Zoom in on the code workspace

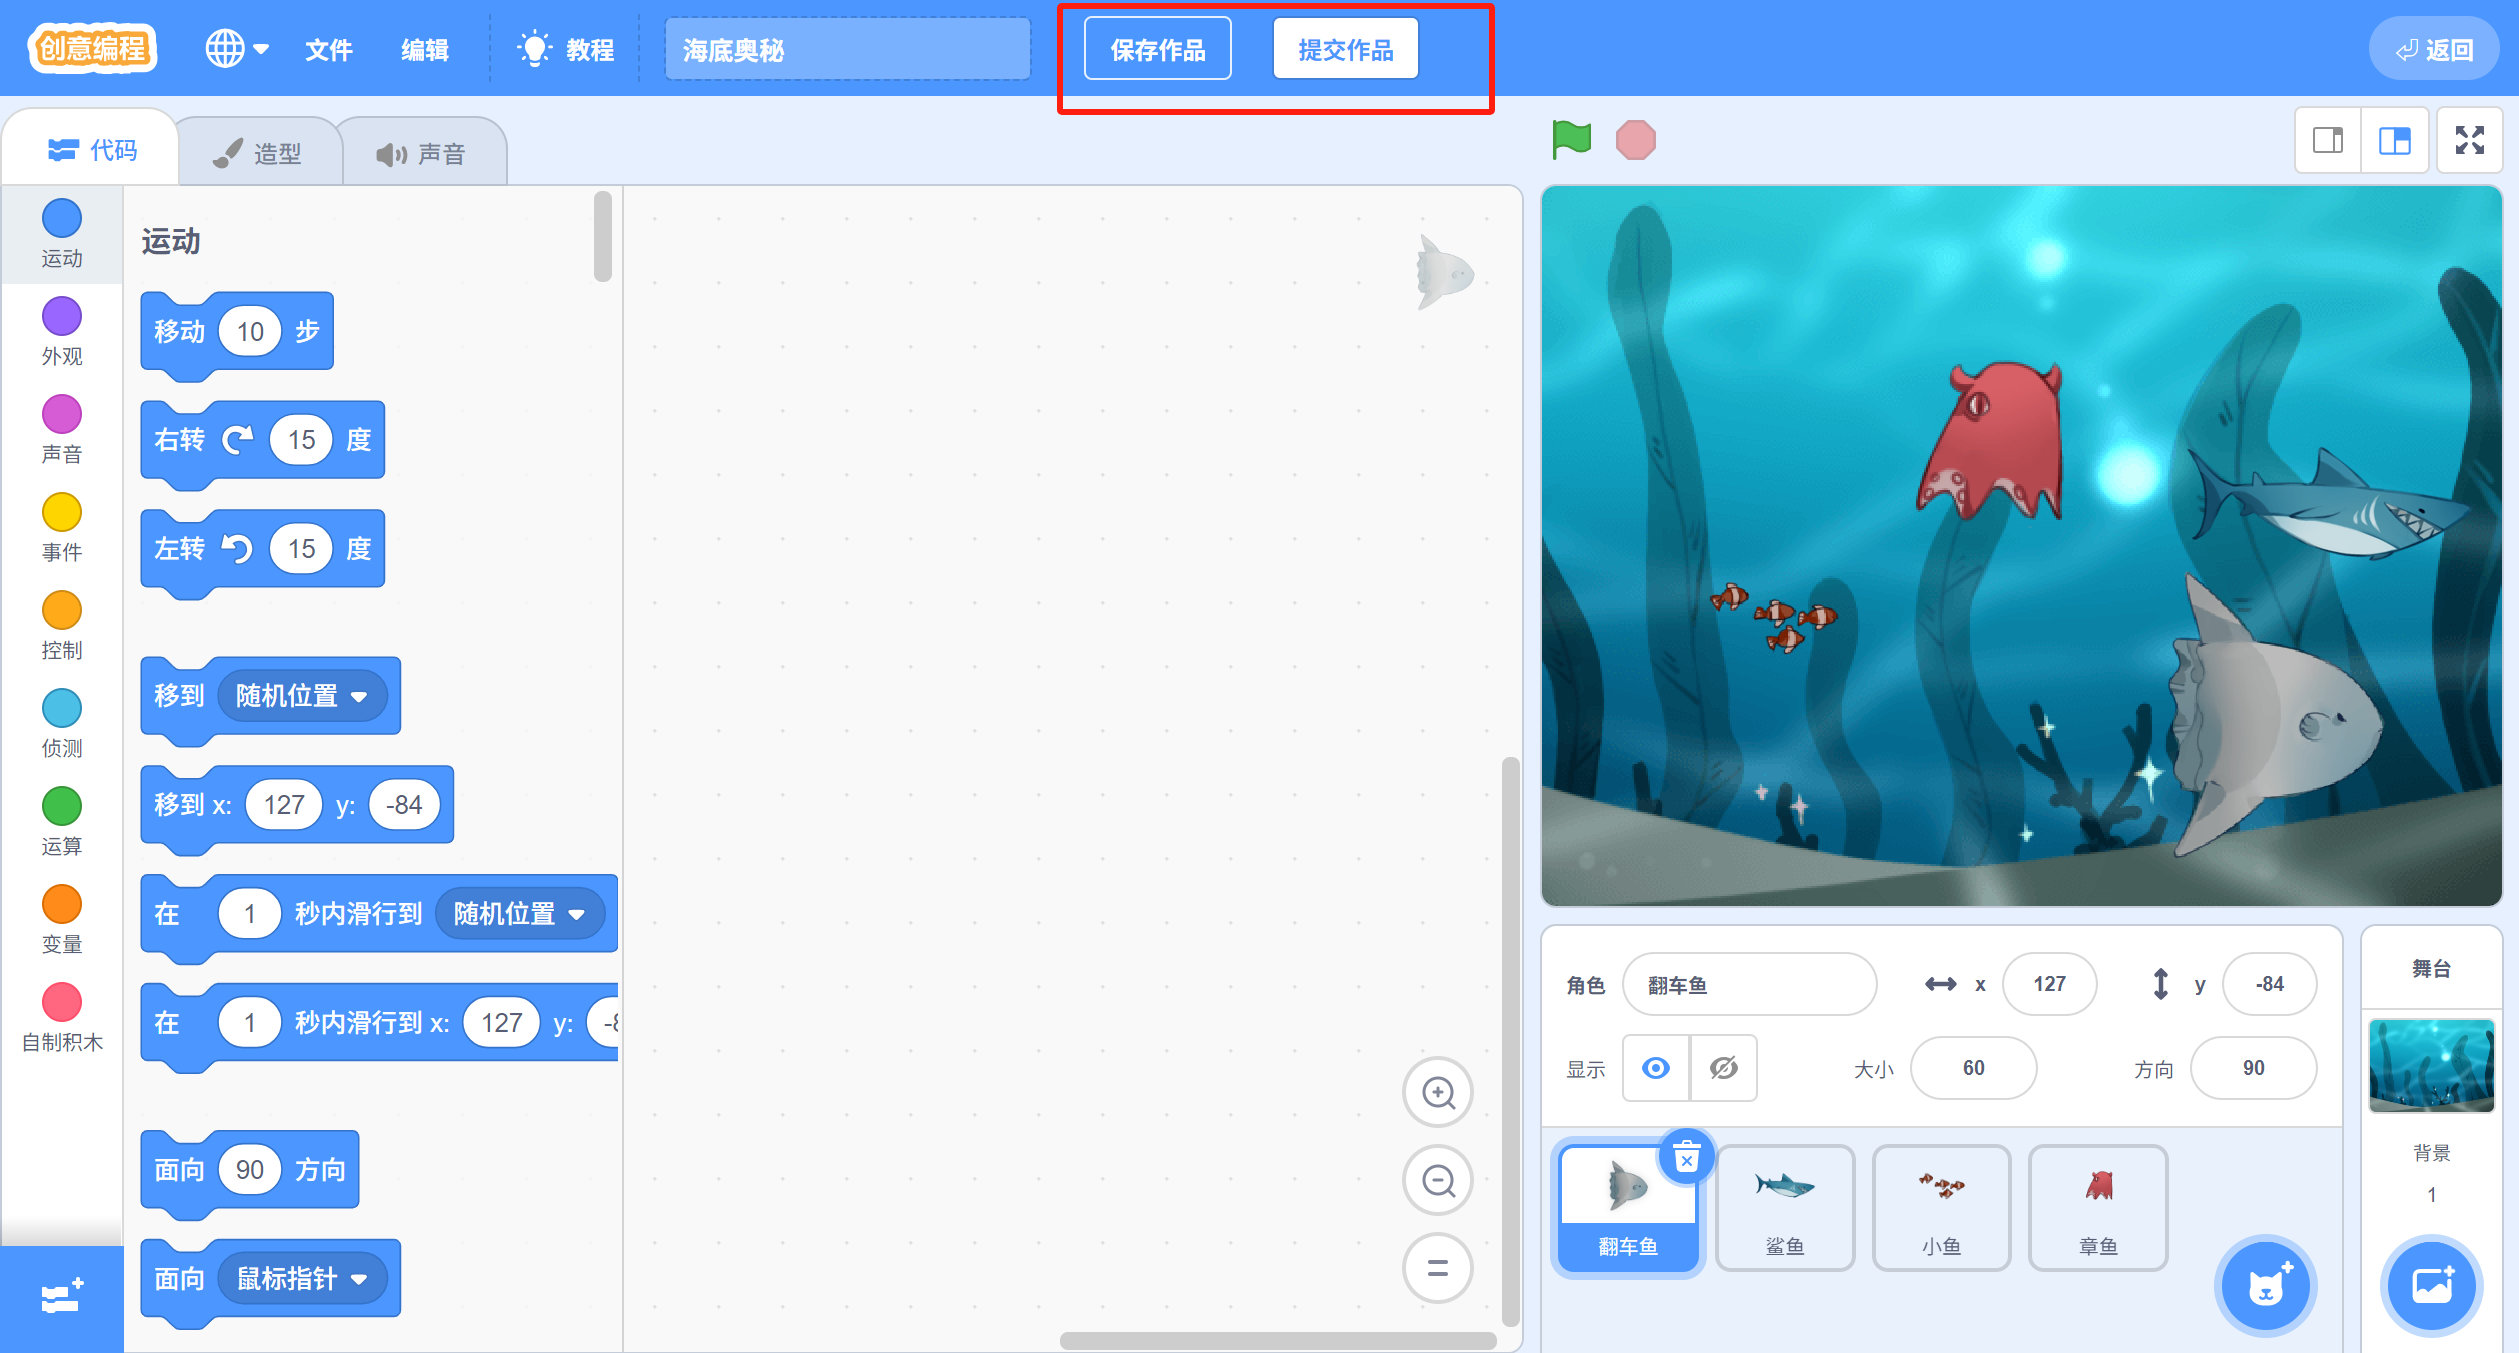[1437, 1093]
